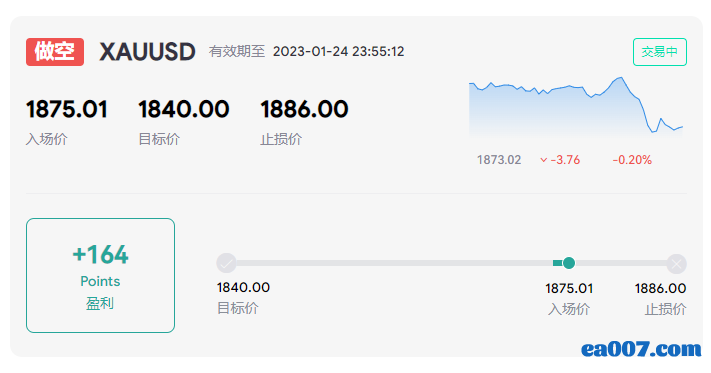Click the green current price slider dot
Image resolution: width=711 pixels, height=373 pixels.
(569, 263)
